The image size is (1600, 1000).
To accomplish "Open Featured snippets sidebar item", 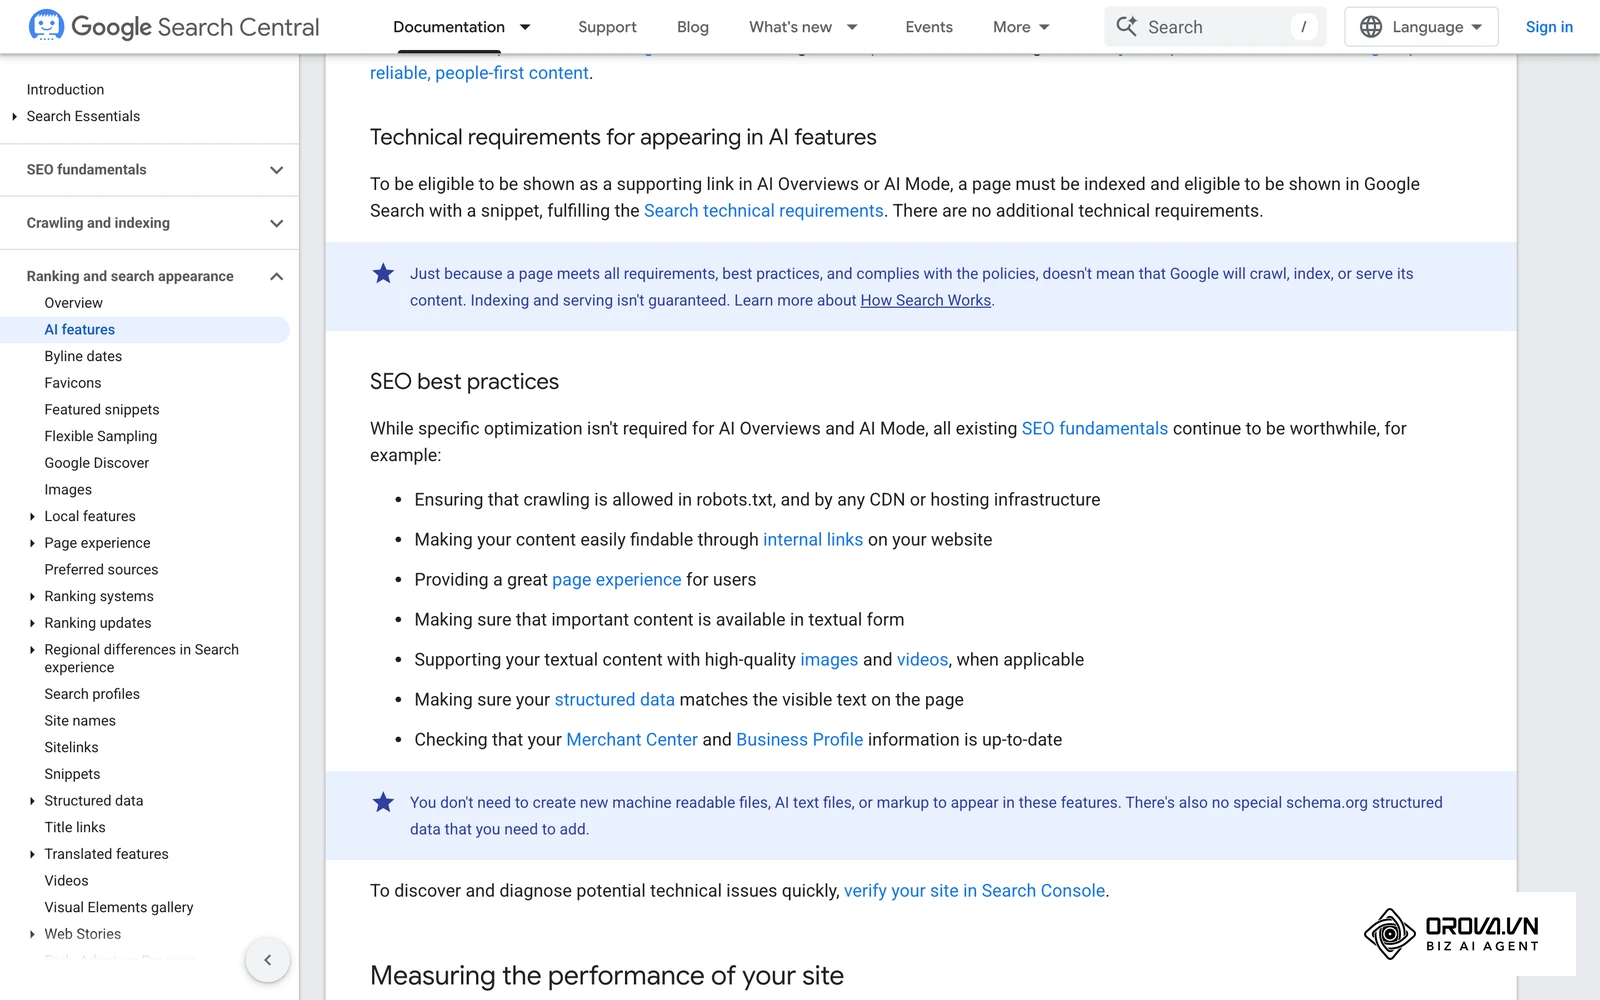I will pos(102,410).
